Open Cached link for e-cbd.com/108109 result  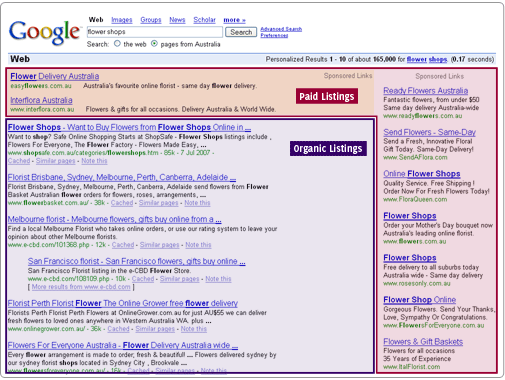coord(143,279)
